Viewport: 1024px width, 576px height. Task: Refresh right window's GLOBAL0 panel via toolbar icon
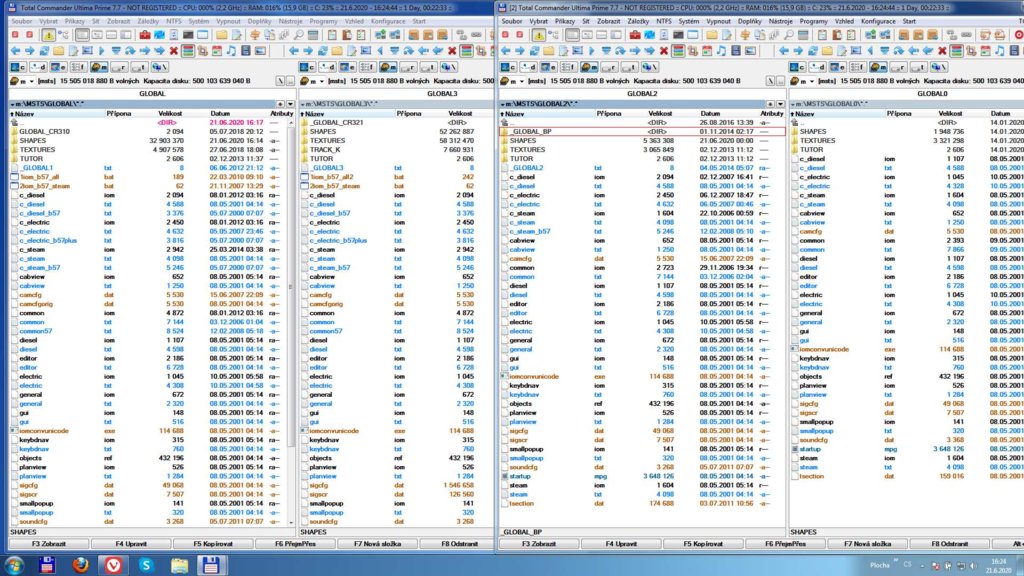tap(812, 50)
